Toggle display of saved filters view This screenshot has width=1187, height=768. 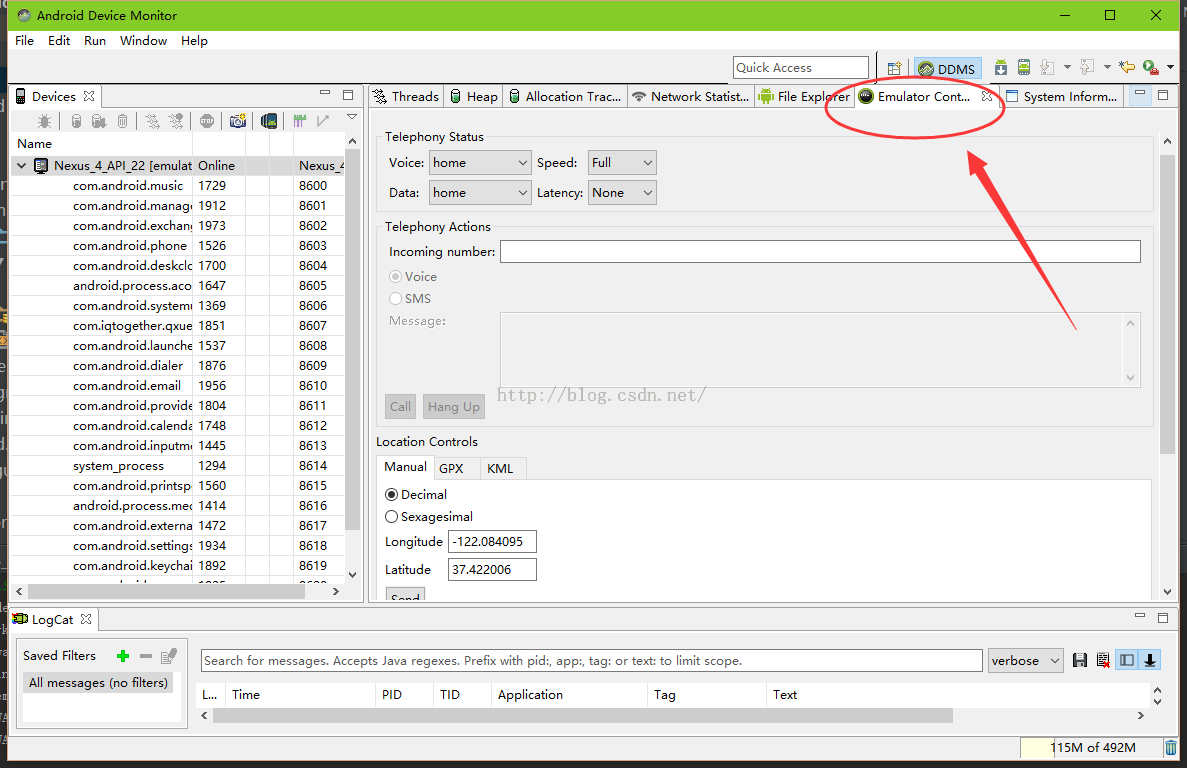1127,661
